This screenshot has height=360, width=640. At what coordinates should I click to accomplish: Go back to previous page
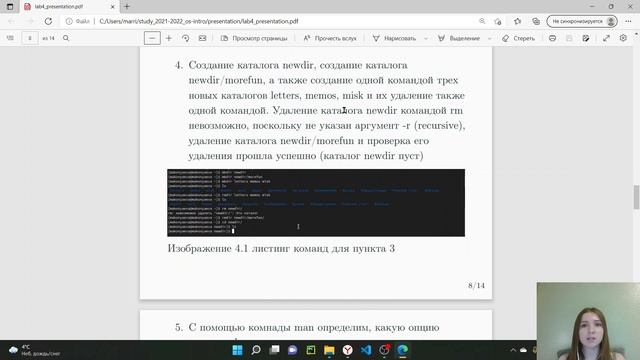[11, 21]
